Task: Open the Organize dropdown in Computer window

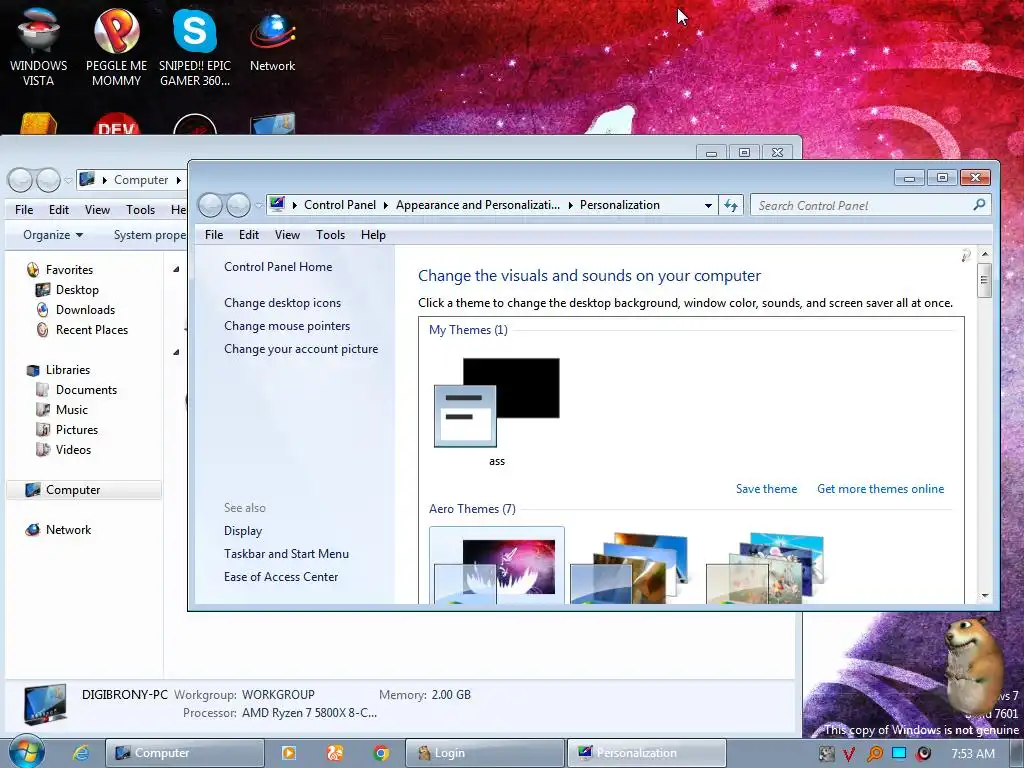Action: pyautogui.click(x=53, y=235)
